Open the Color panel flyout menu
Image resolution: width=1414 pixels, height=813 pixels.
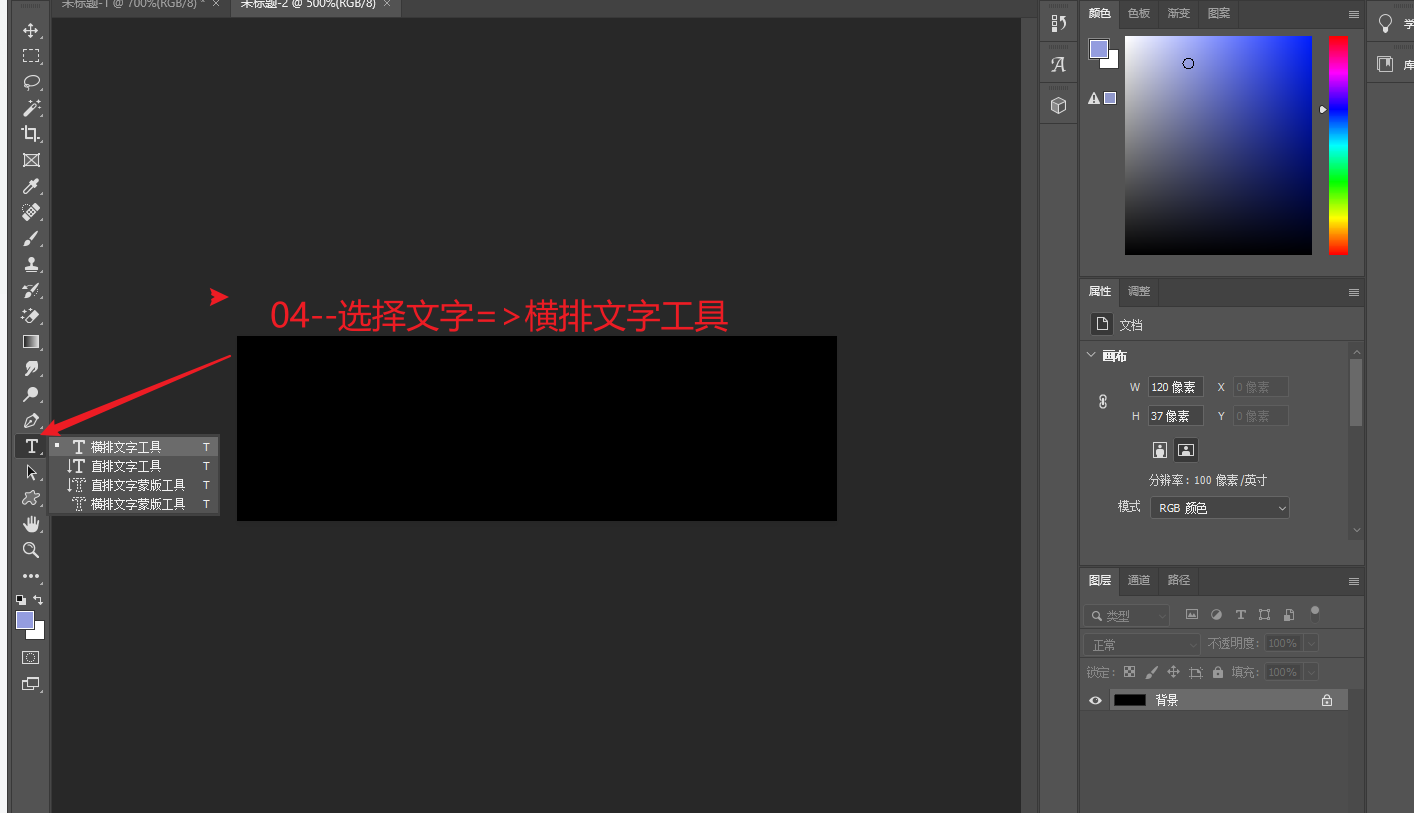(x=1353, y=14)
